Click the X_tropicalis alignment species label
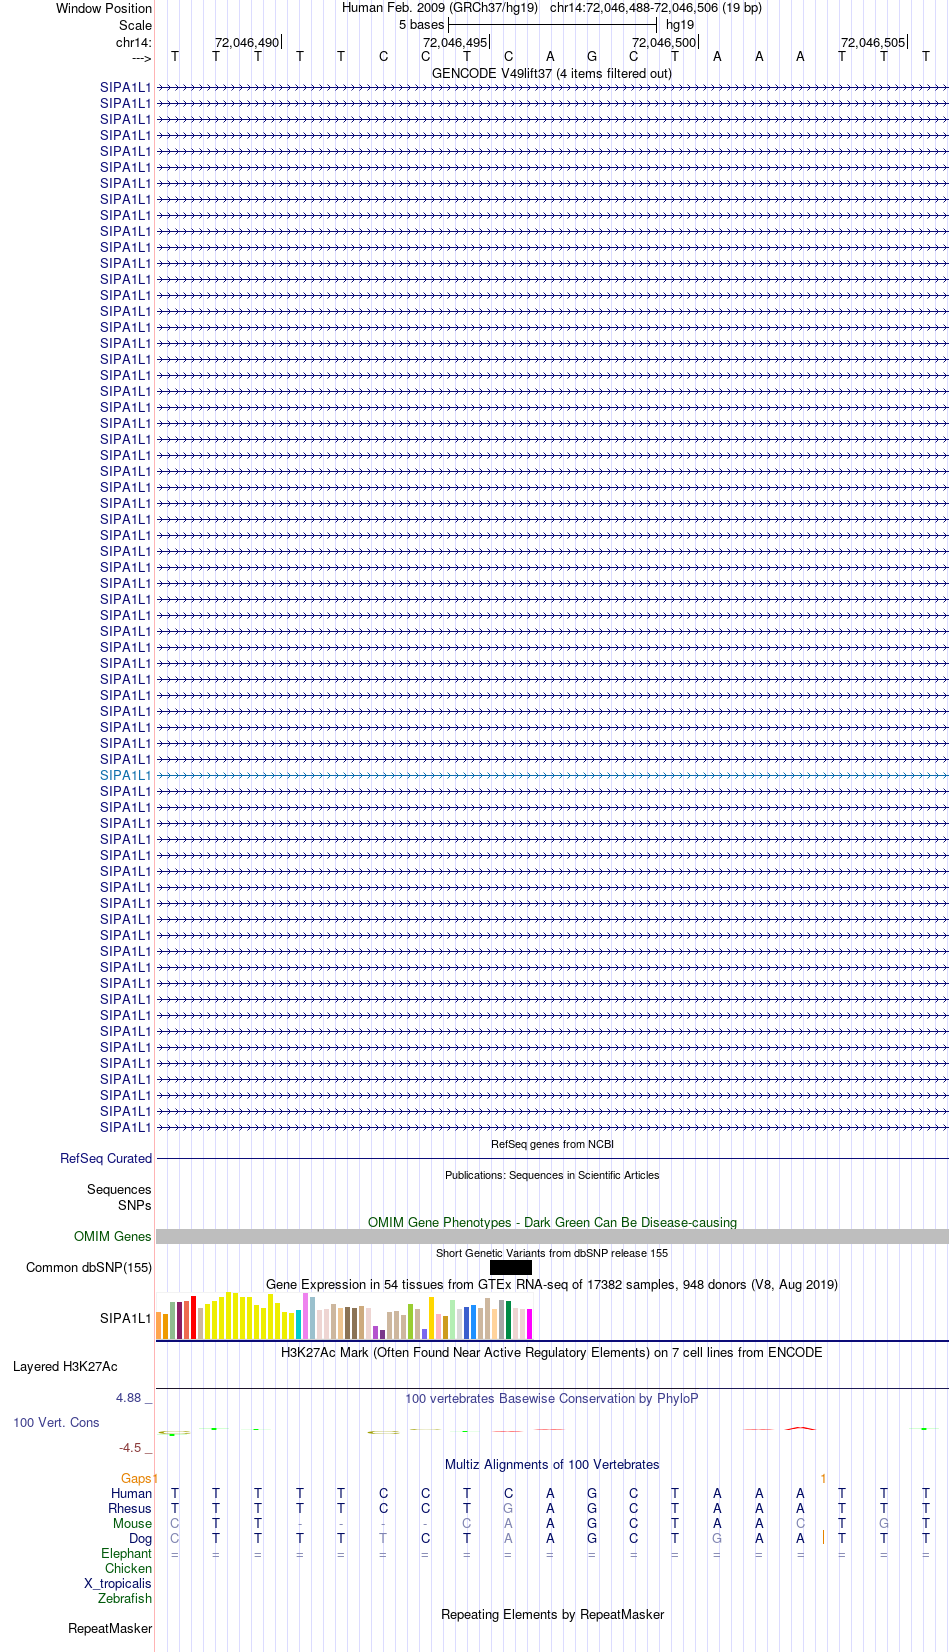Image resolution: width=950 pixels, height=1652 pixels. point(118,1584)
